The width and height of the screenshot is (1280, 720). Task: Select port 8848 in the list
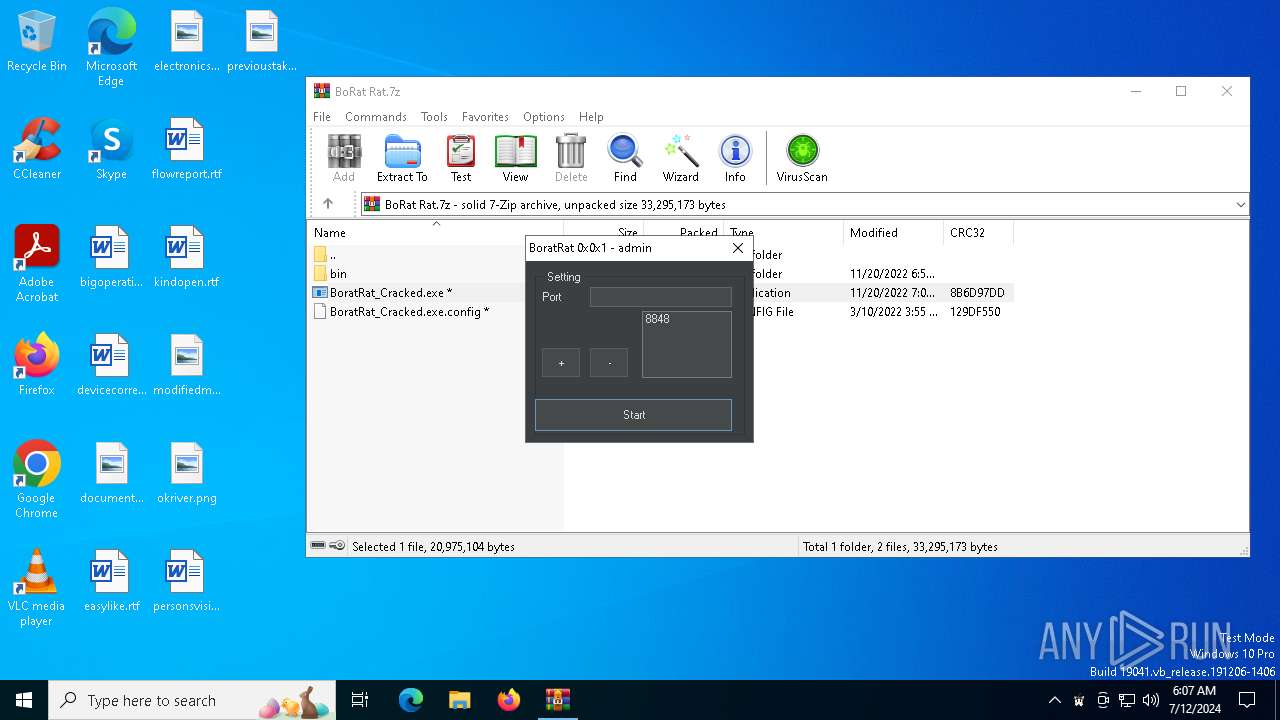click(x=658, y=319)
